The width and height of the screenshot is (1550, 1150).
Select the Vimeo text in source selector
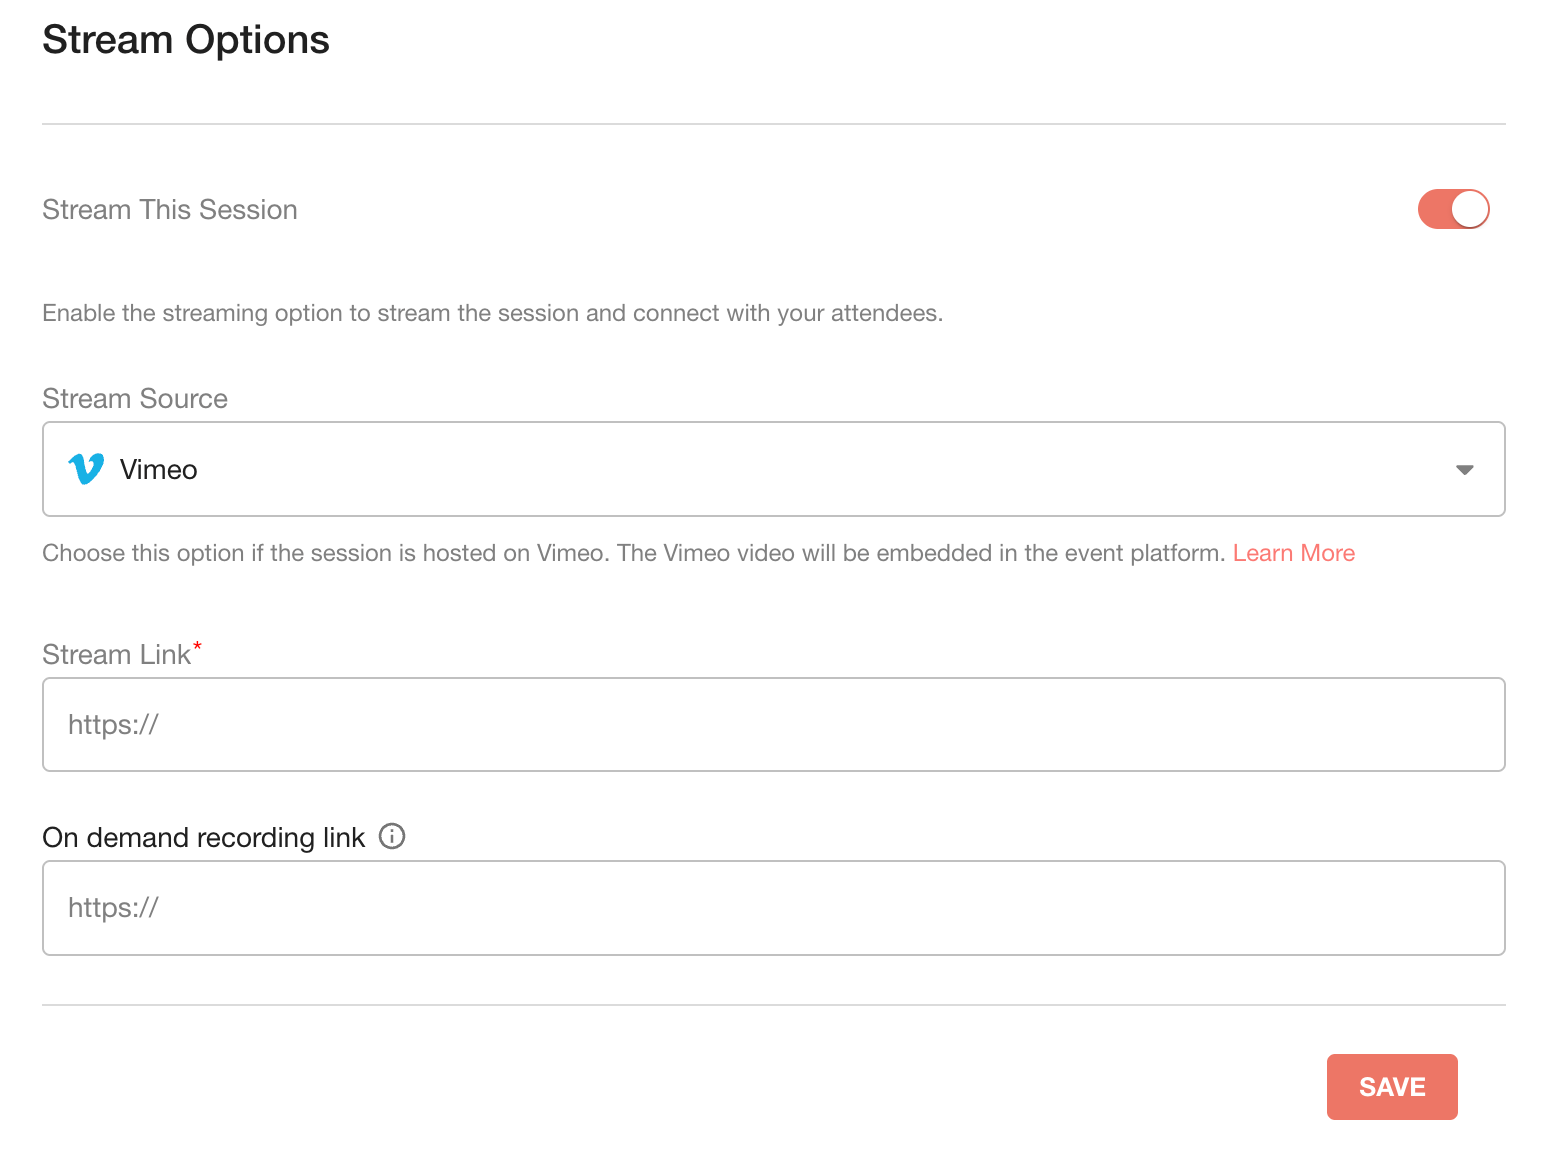tap(158, 470)
